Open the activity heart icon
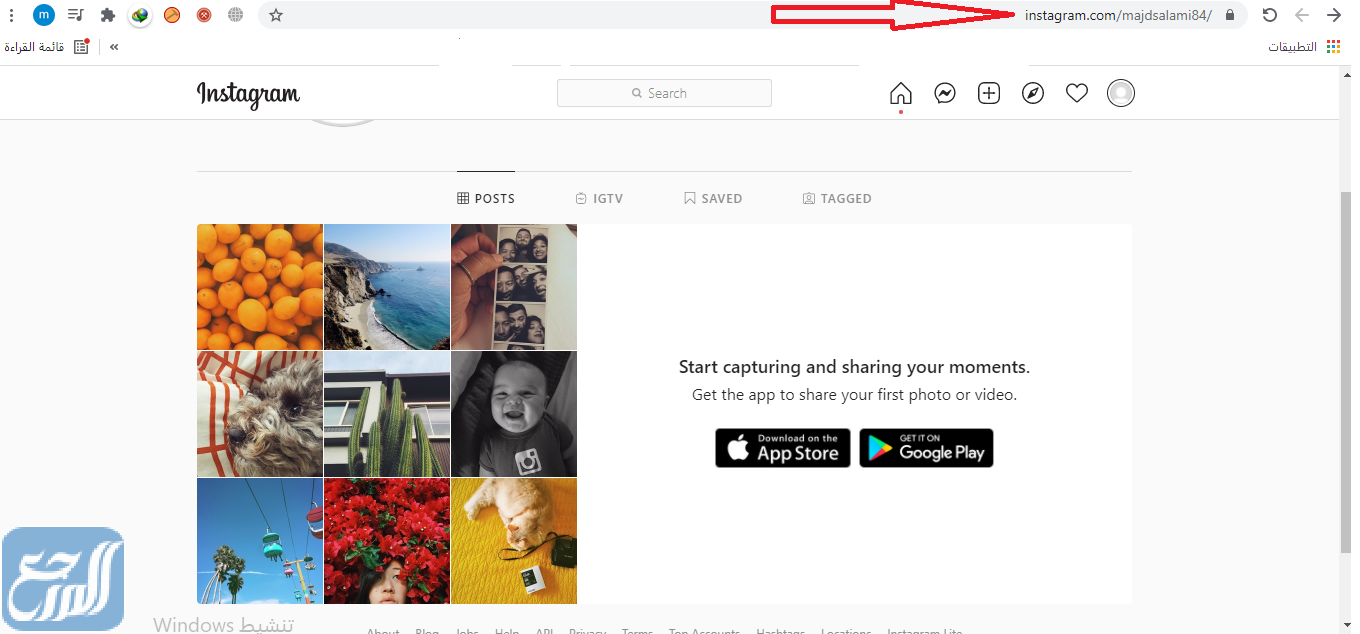The width and height of the screenshot is (1360, 634). [1077, 93]
